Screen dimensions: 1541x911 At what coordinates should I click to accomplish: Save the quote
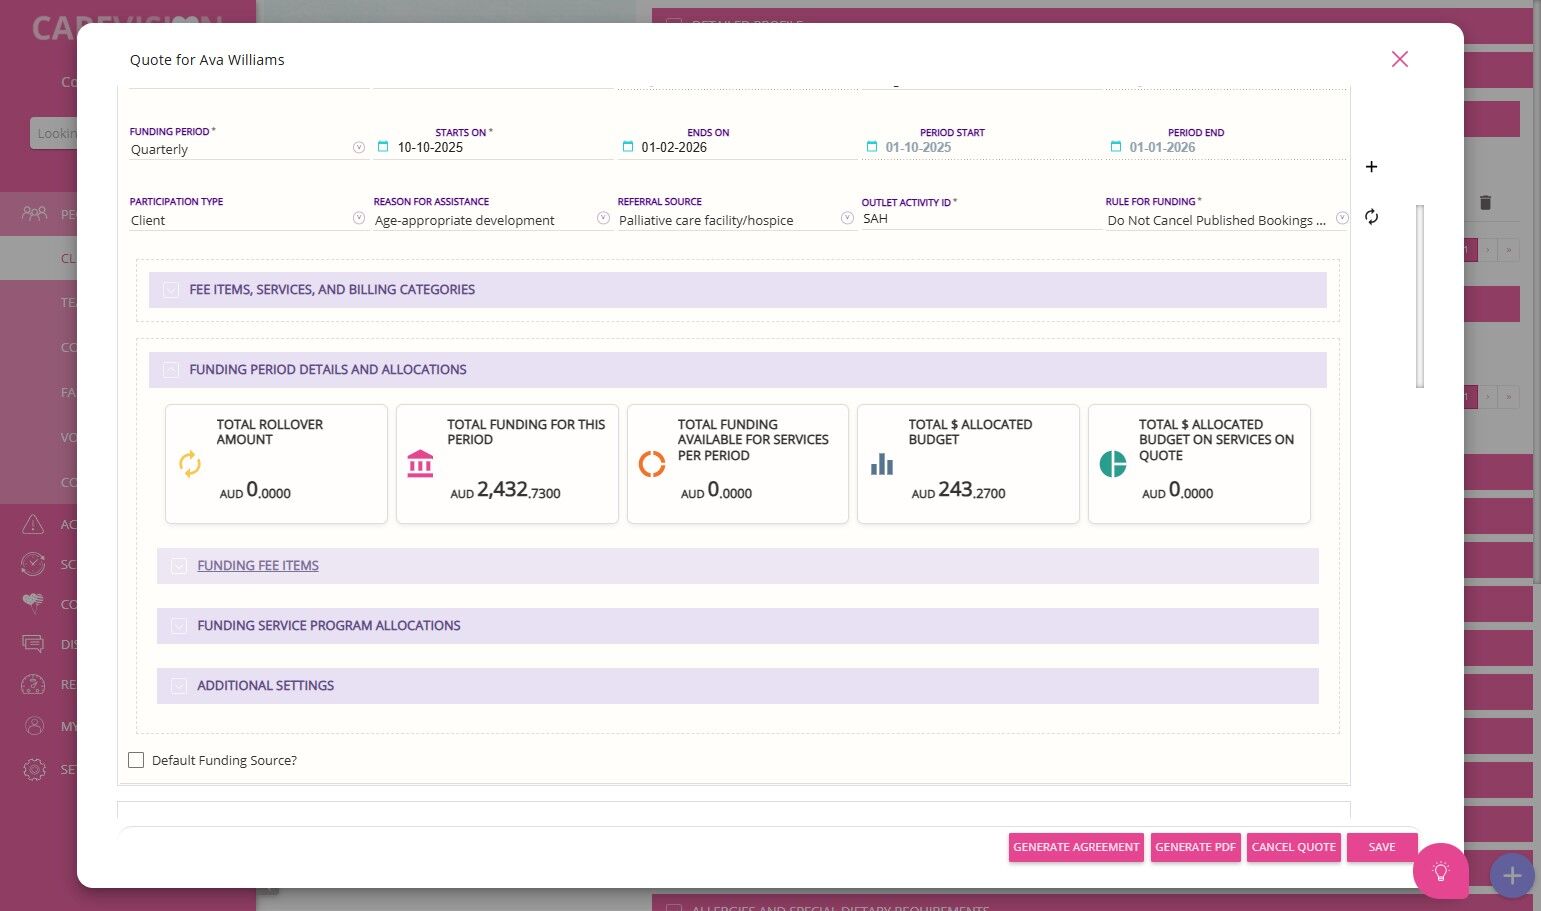pos(1382,847)
